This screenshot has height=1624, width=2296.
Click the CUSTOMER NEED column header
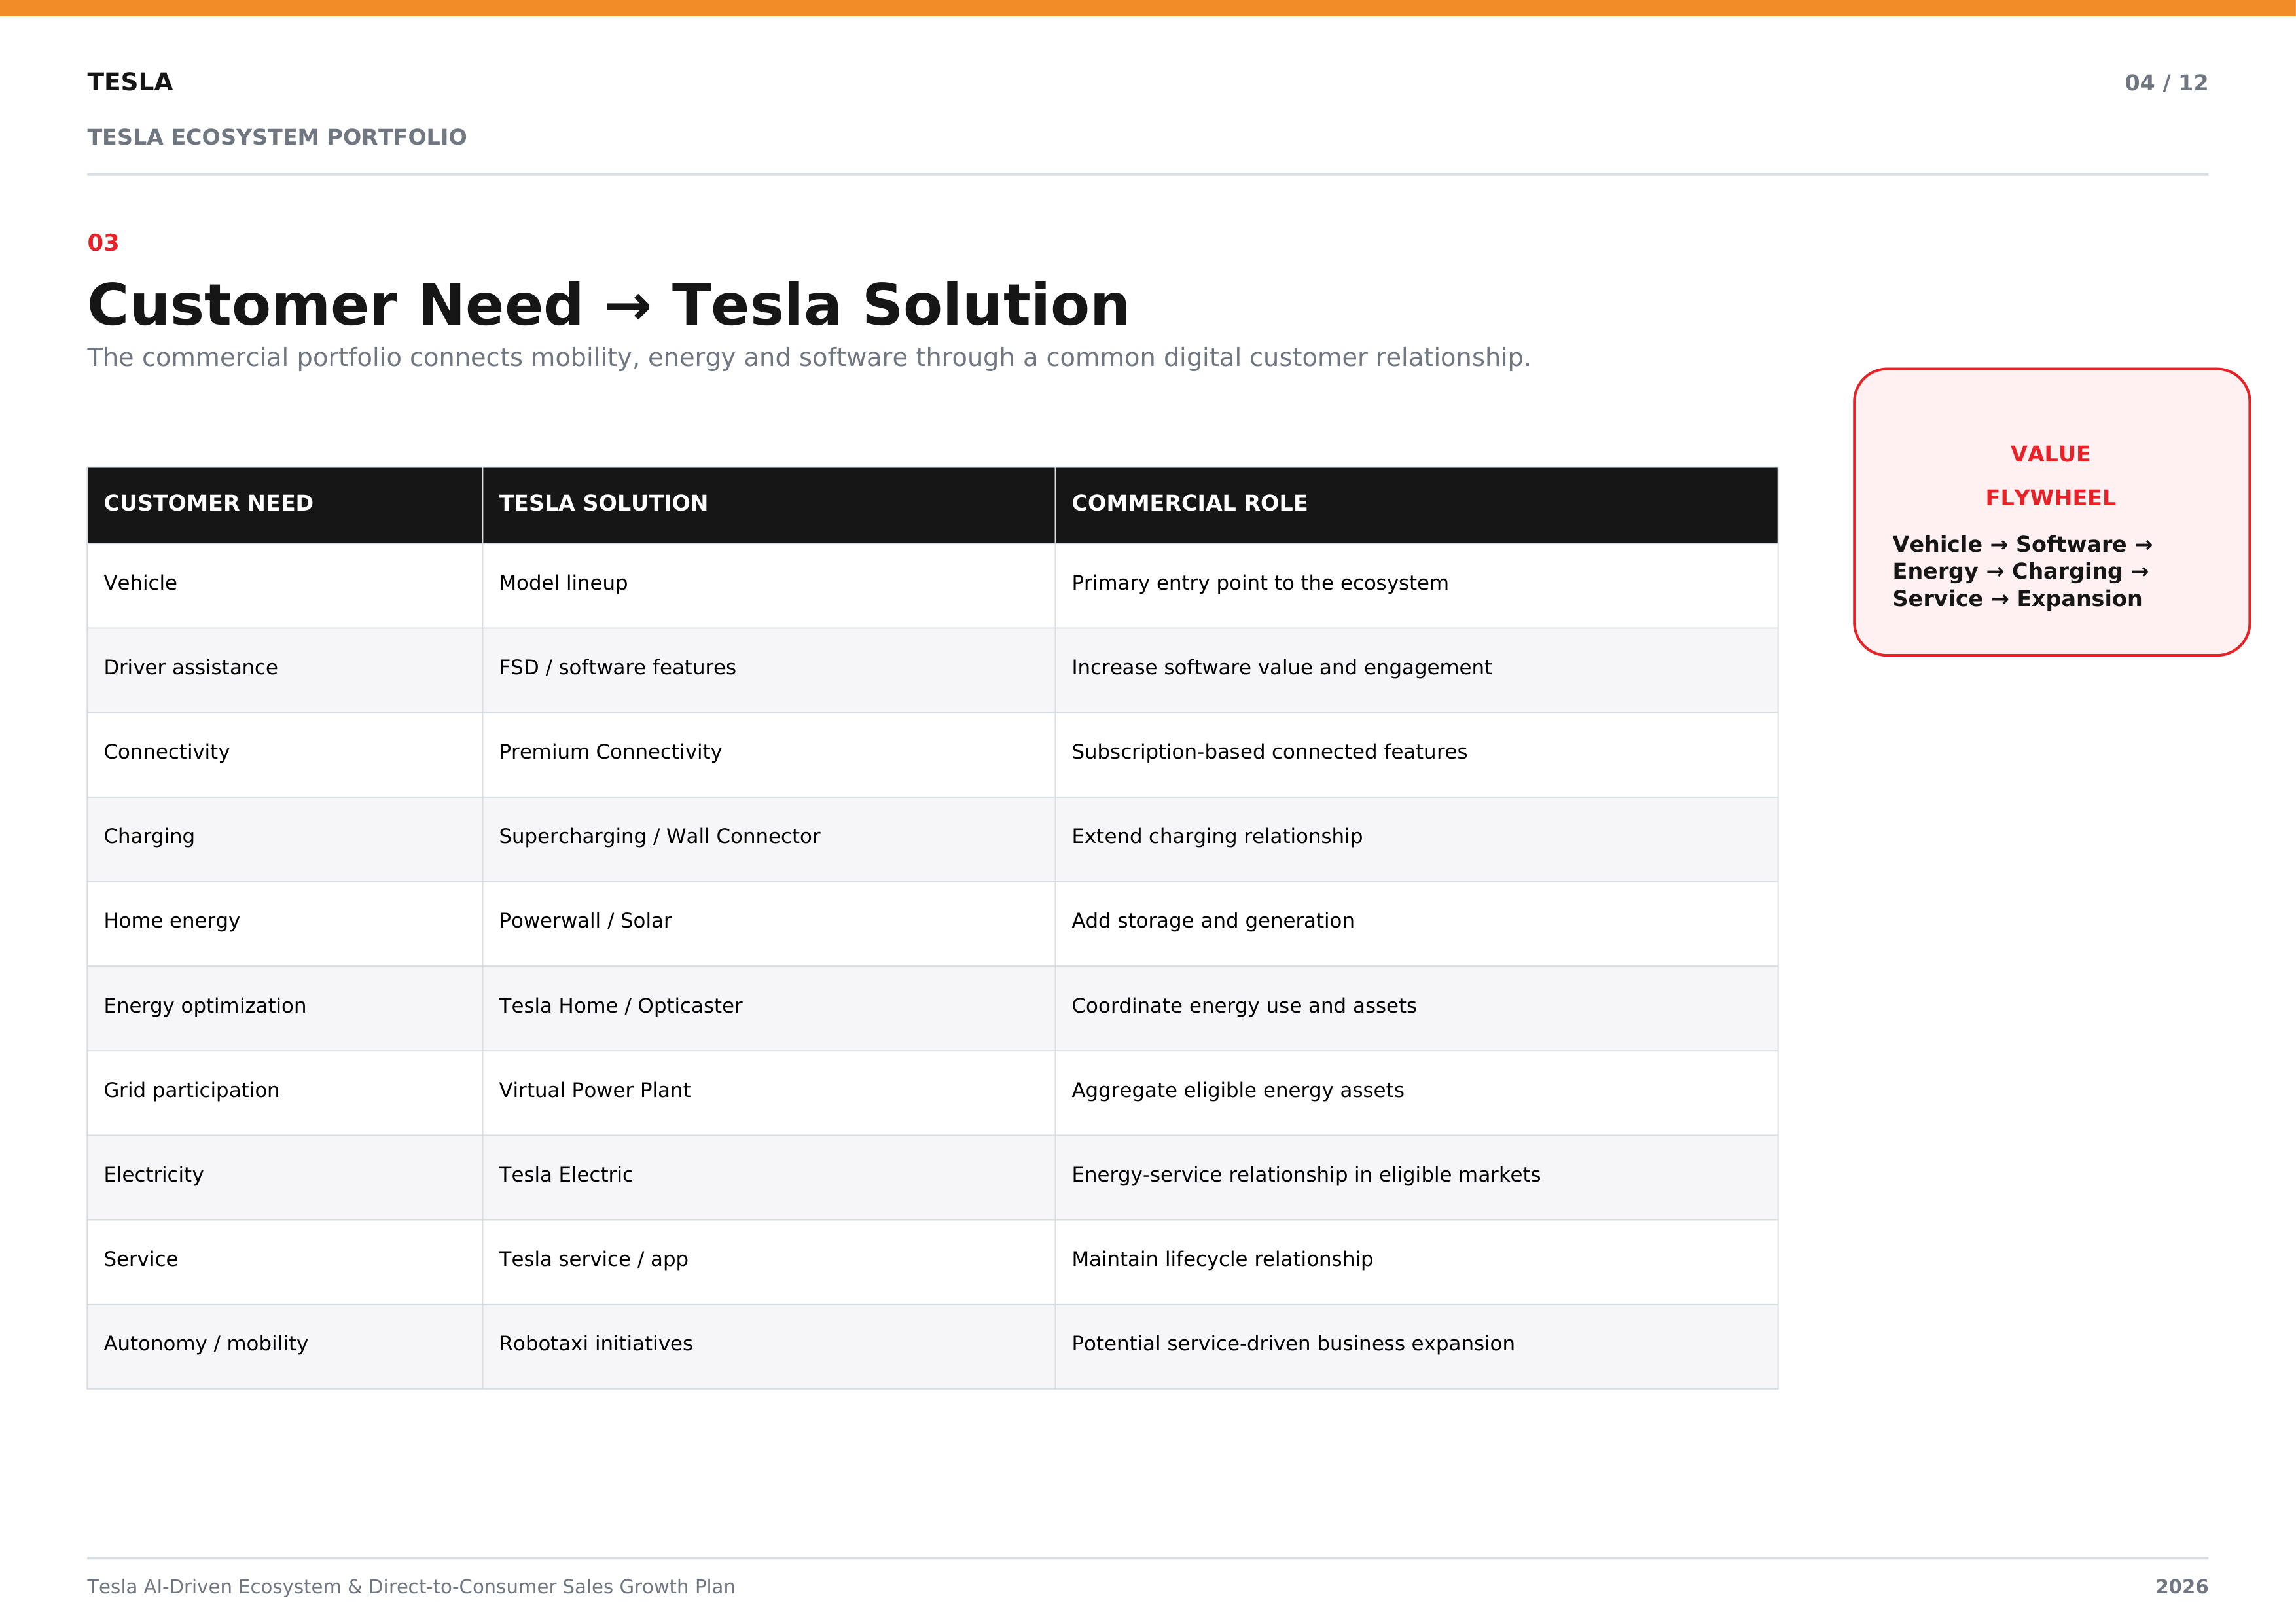click(x=285, y=505)
